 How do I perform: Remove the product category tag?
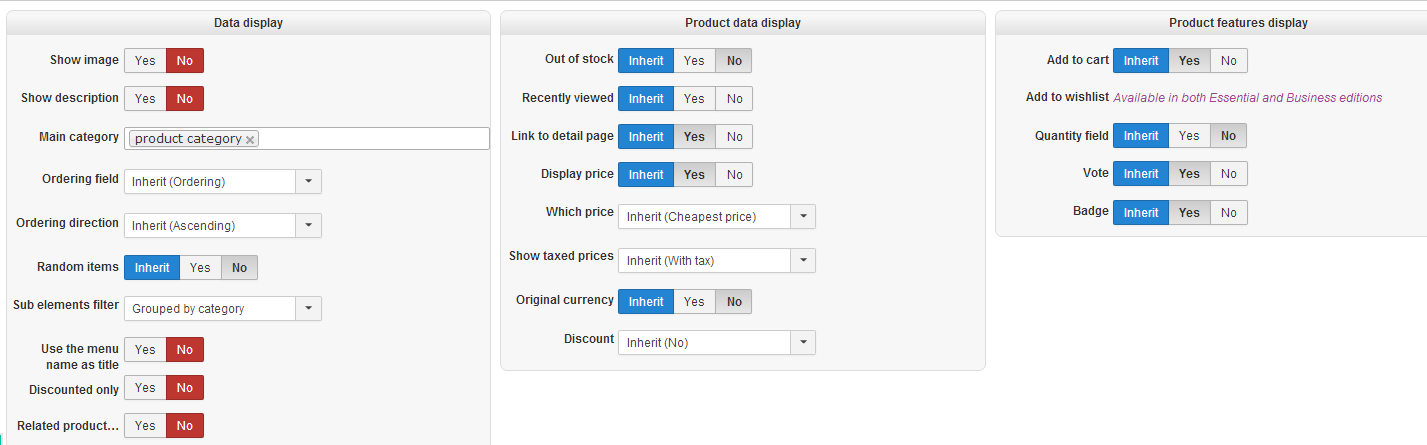[x=250, y=140]
